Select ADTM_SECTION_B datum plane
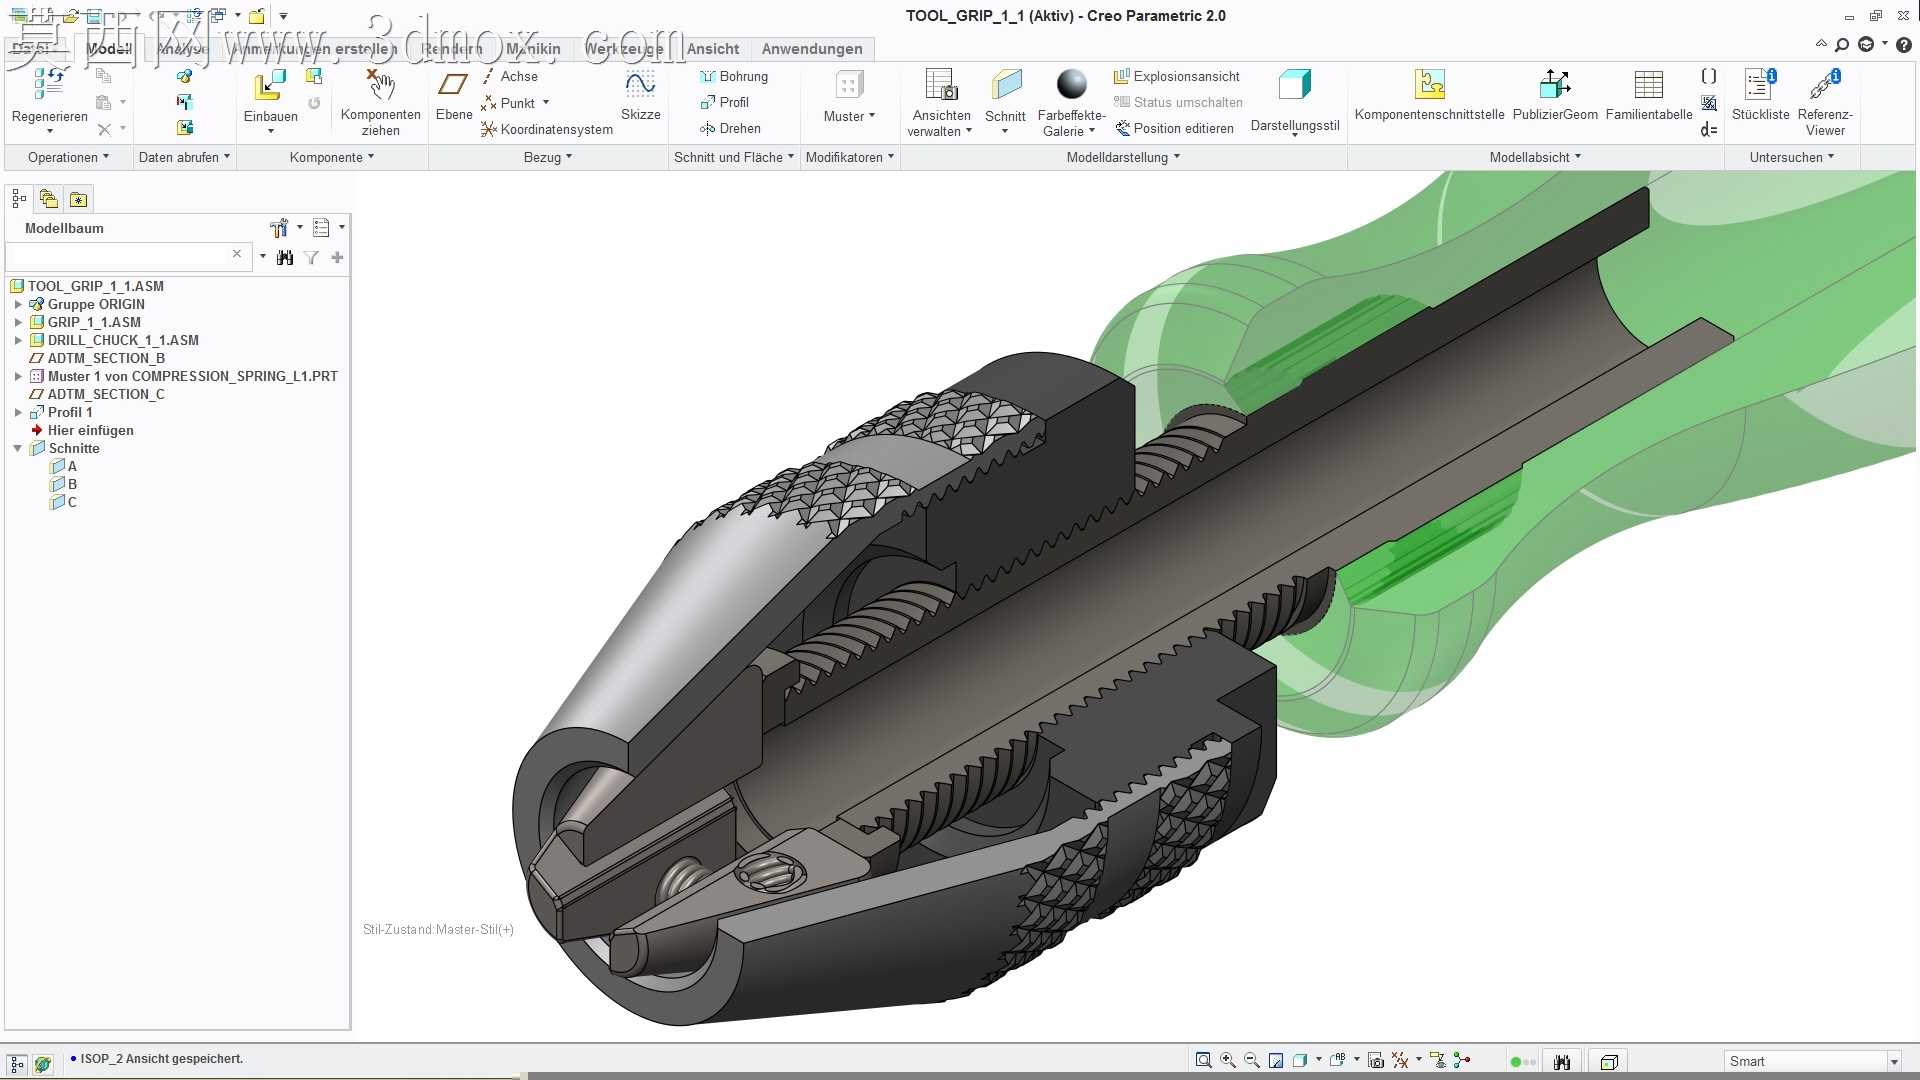 (106, 358)
